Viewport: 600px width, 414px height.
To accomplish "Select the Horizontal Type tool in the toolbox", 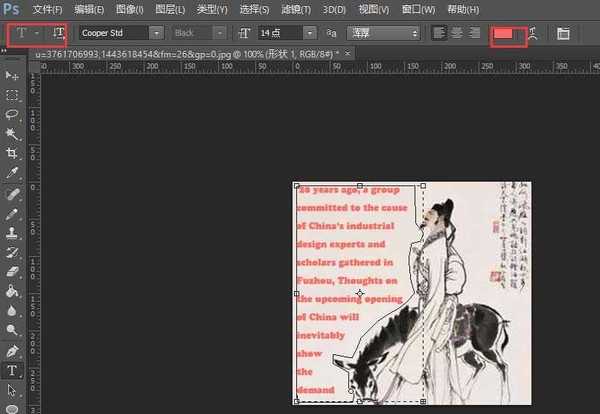I will [x=12, y=371].
